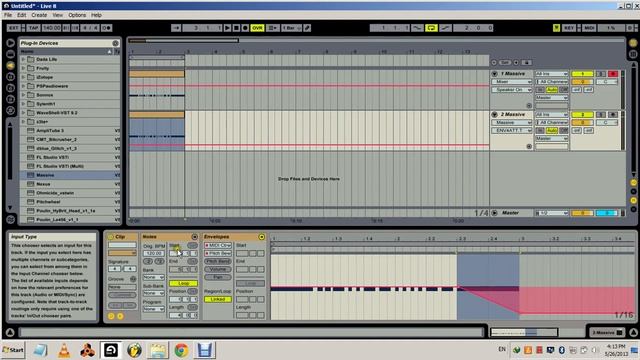The image size is (640, 360).
Task: Select the AmpliTube 3 plug-in
Action: pyautogui.click(x=70, y=131)
